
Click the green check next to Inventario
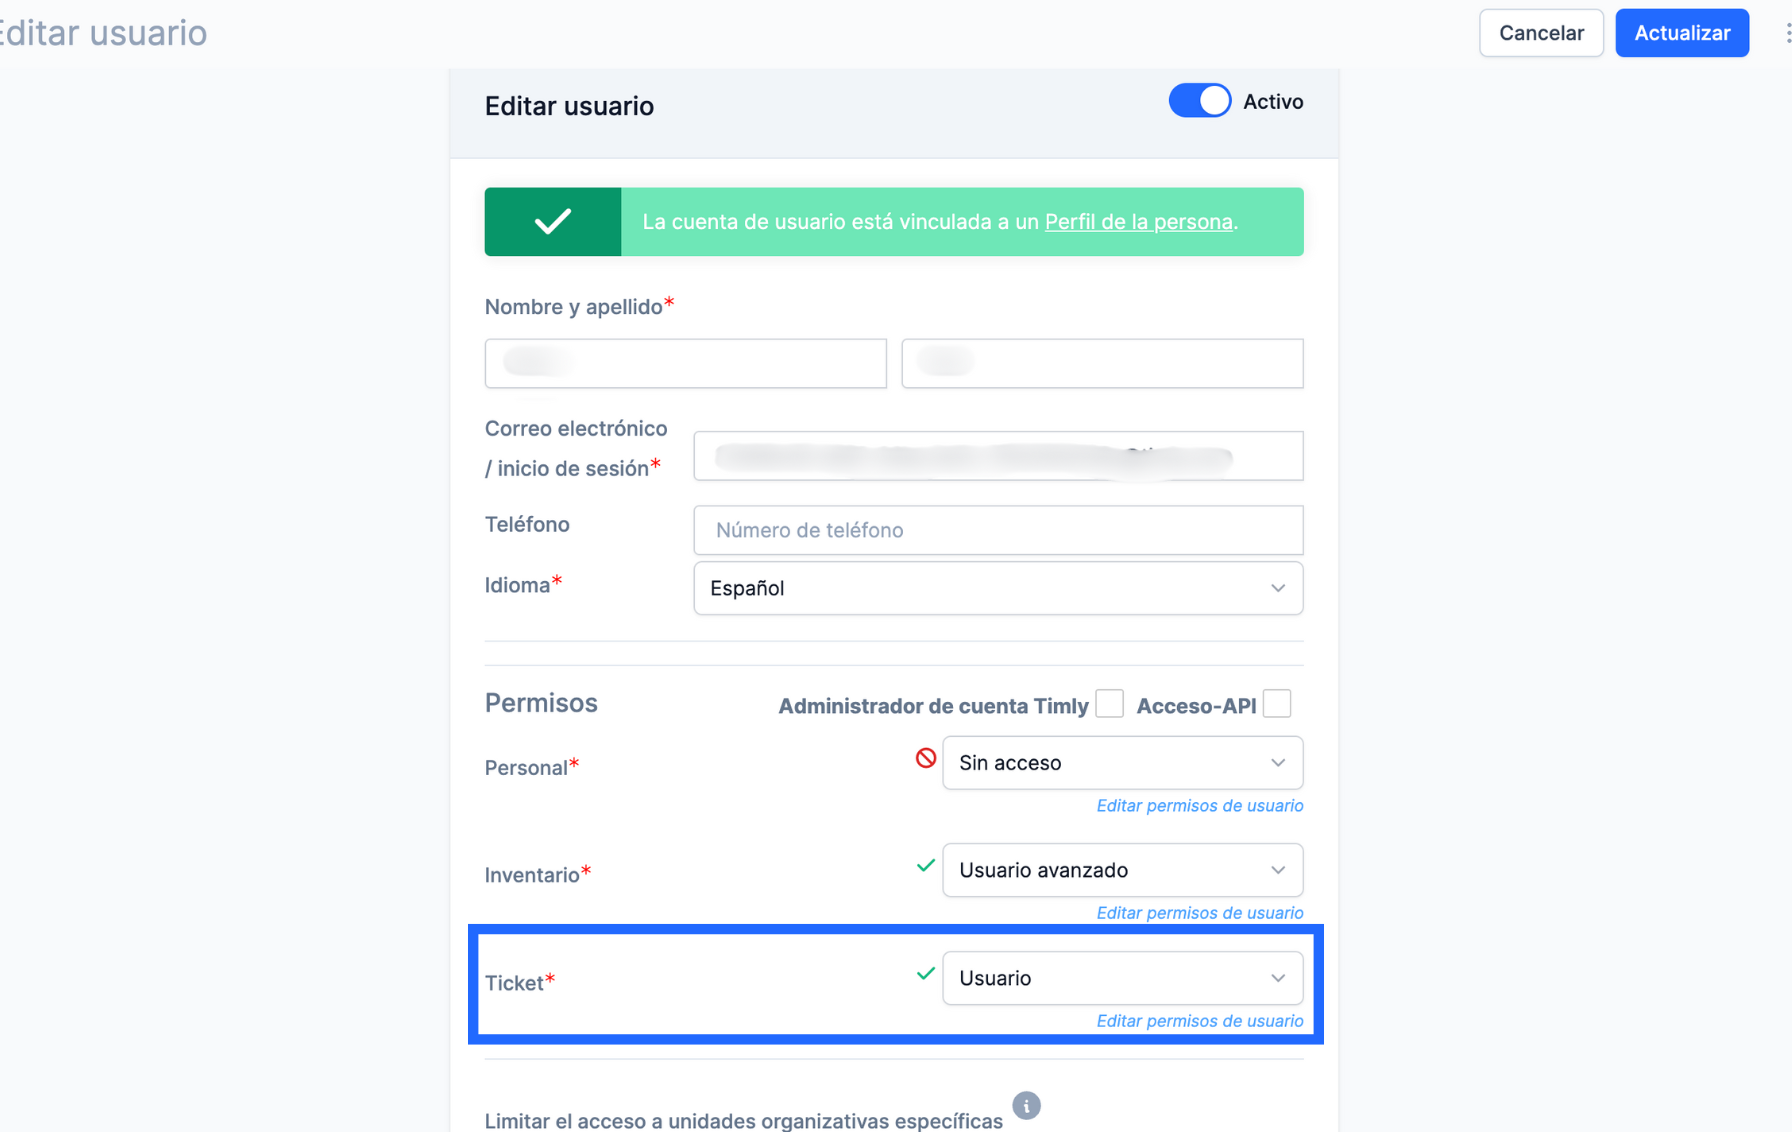coord(926,866)
